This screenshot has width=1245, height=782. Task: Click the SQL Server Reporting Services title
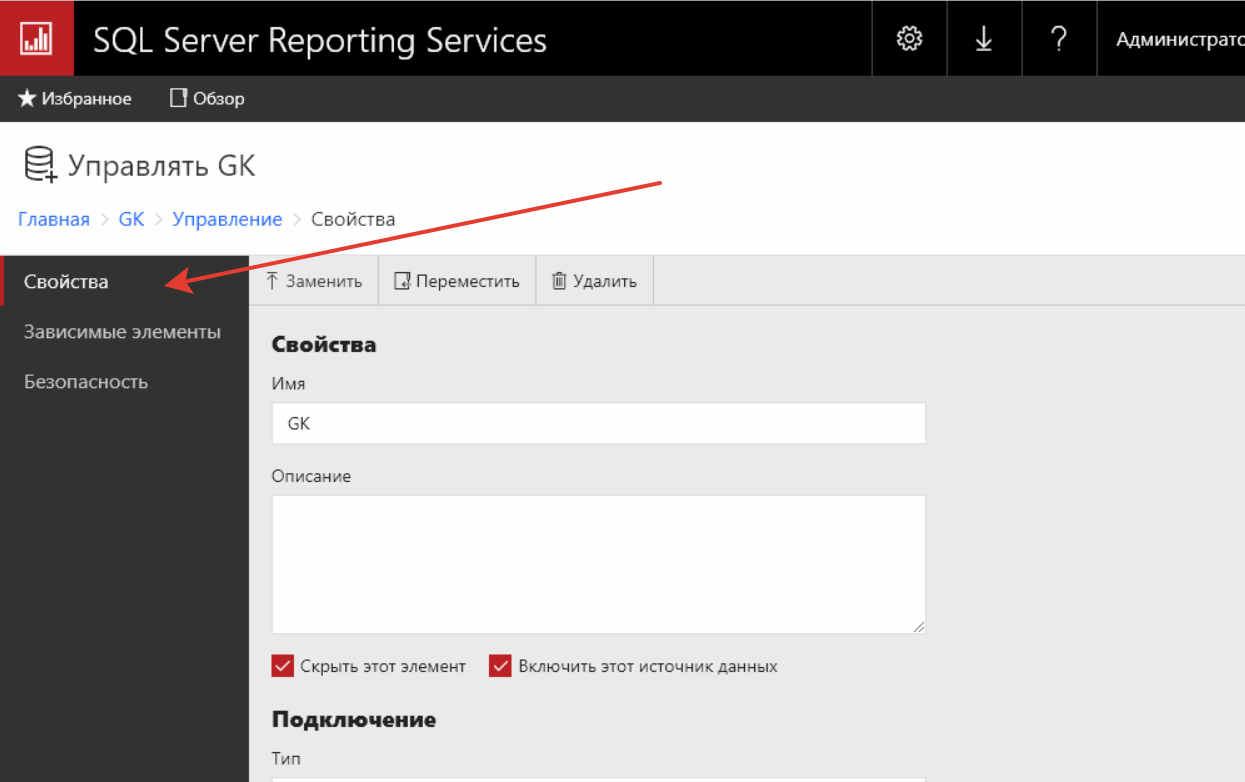click(320, 40)
